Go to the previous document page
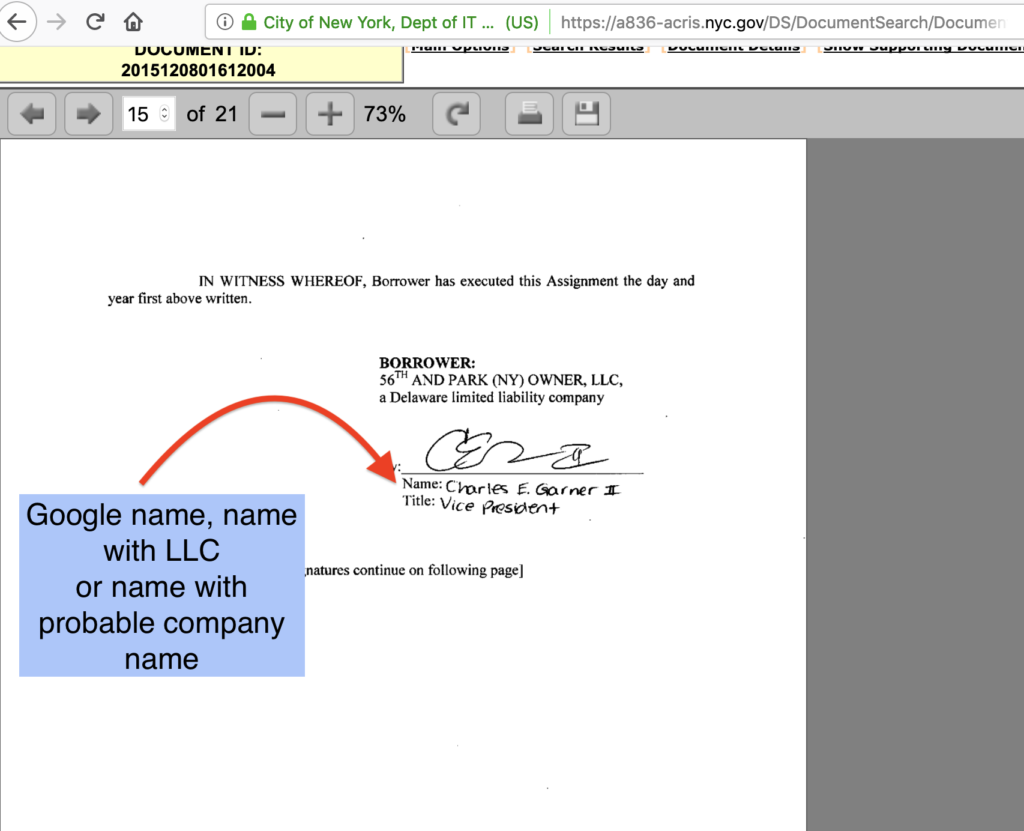1024x831 pixels. [x=32, y=114]
